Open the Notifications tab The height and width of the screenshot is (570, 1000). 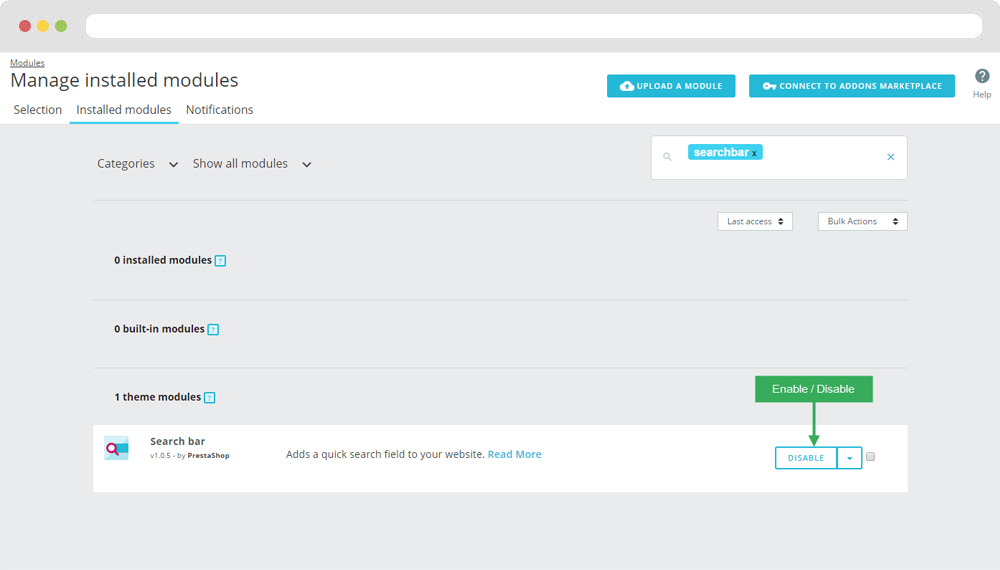point(219,110)
